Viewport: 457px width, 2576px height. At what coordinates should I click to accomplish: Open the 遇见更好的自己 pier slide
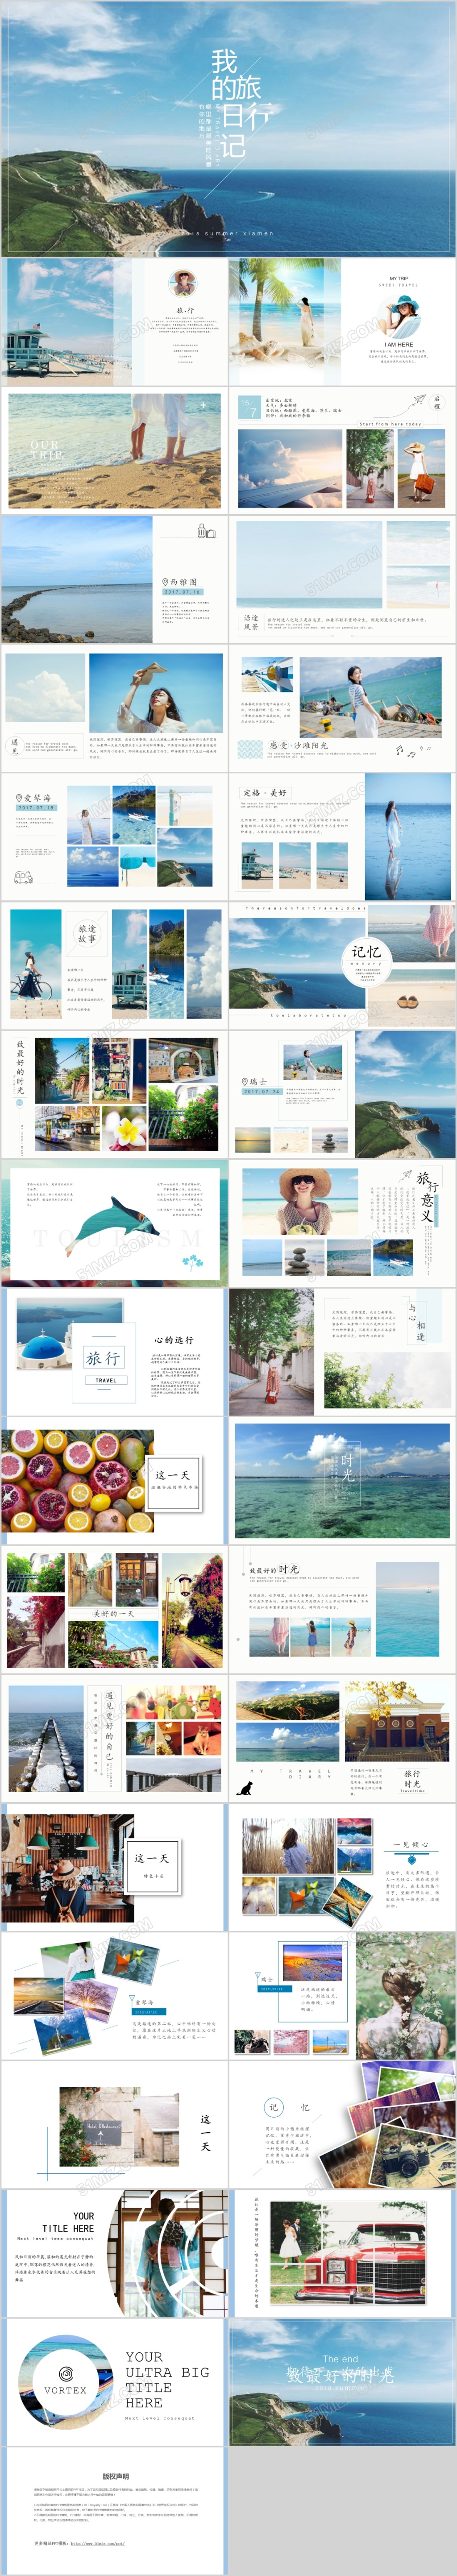click(x=113, y=1738)
